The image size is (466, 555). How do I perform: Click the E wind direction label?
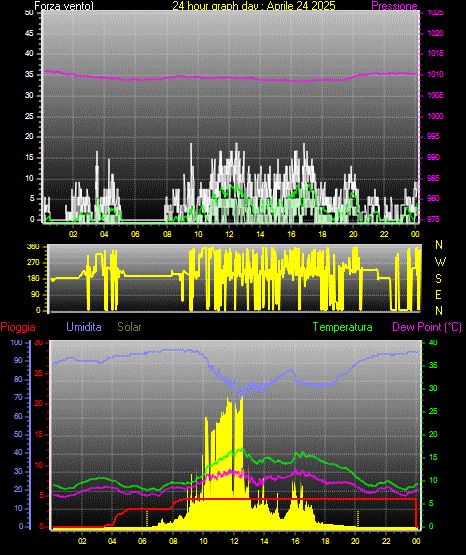click(438, 294)
